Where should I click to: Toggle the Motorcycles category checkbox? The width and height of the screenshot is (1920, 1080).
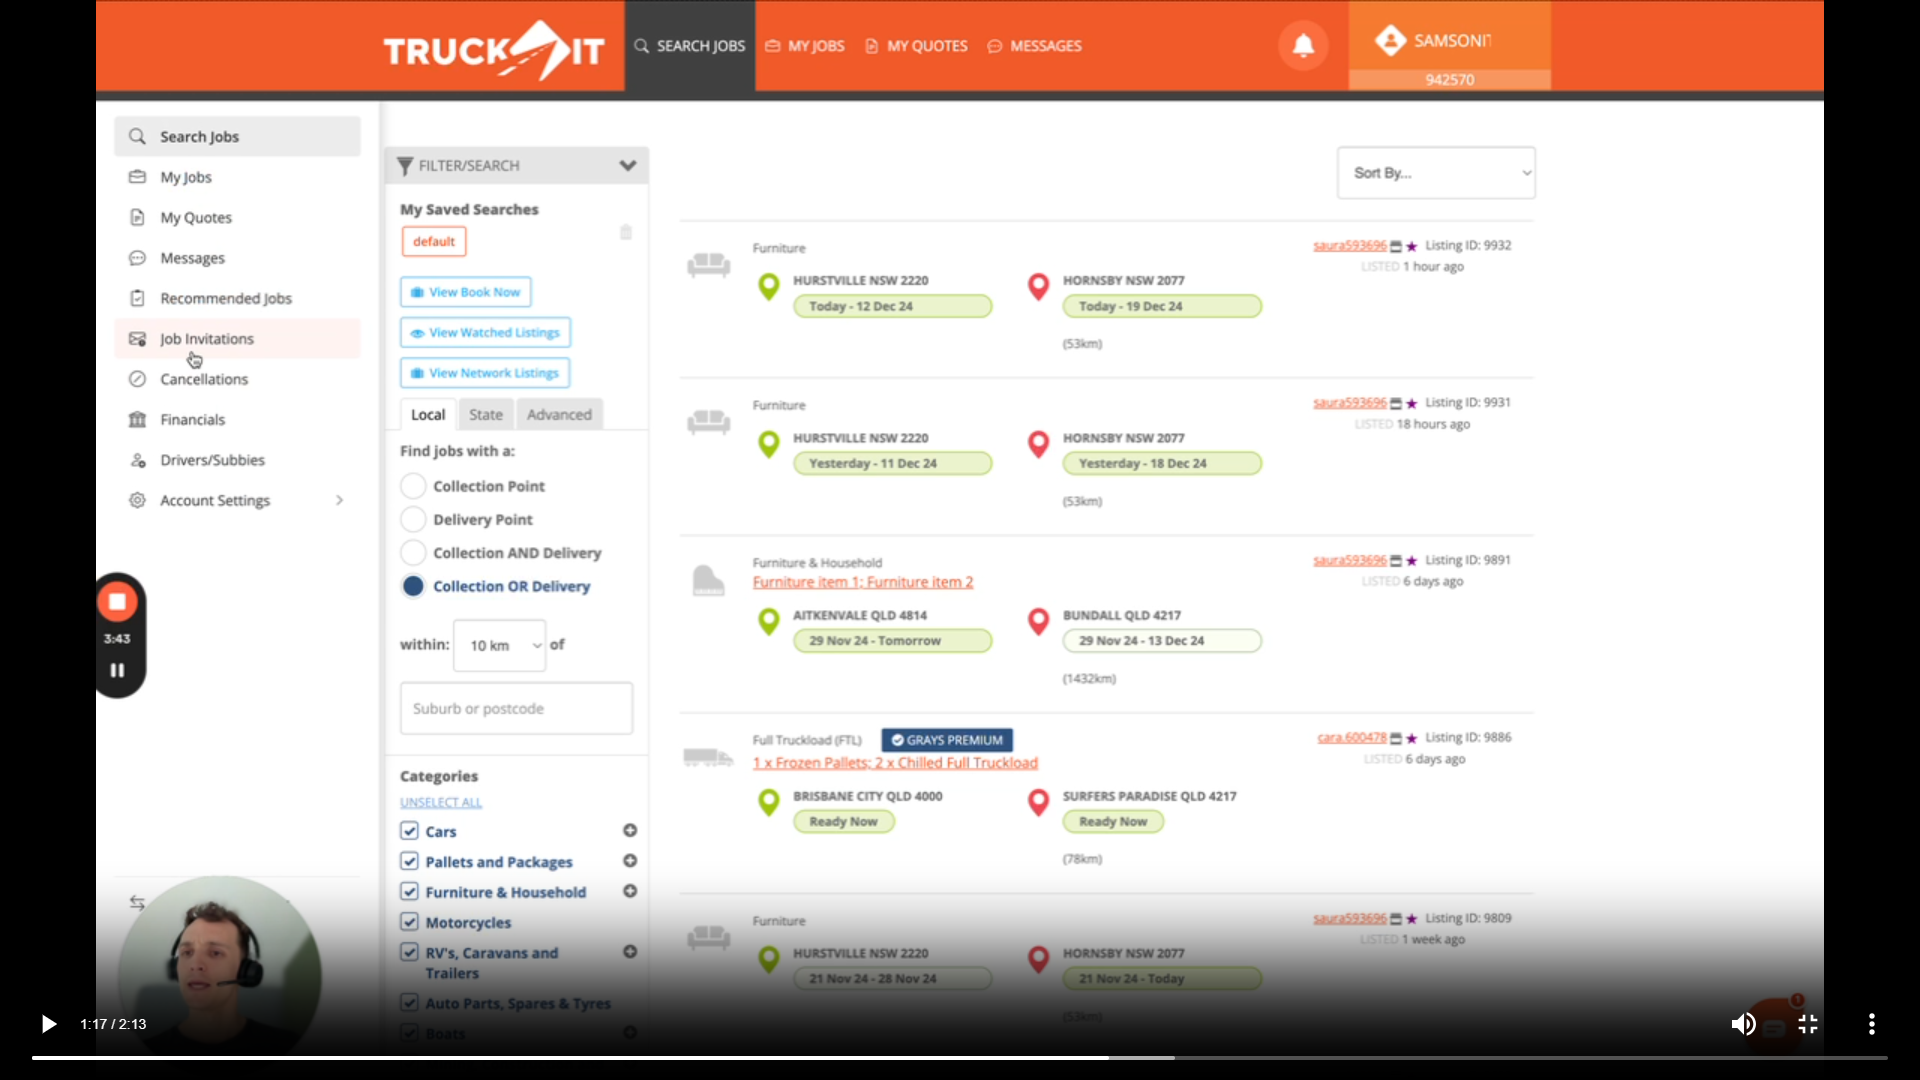coord(410,922)
